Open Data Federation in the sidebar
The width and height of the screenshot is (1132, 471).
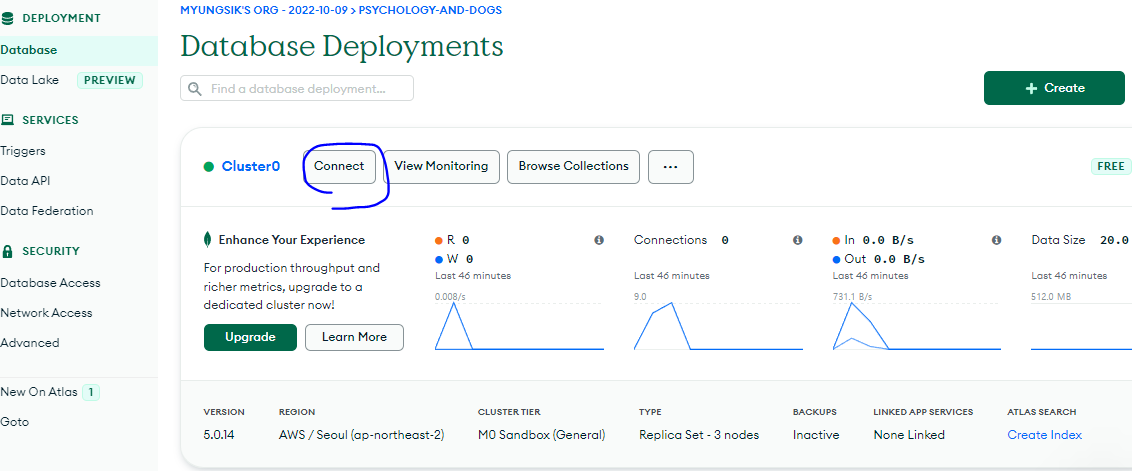[47, 211]
